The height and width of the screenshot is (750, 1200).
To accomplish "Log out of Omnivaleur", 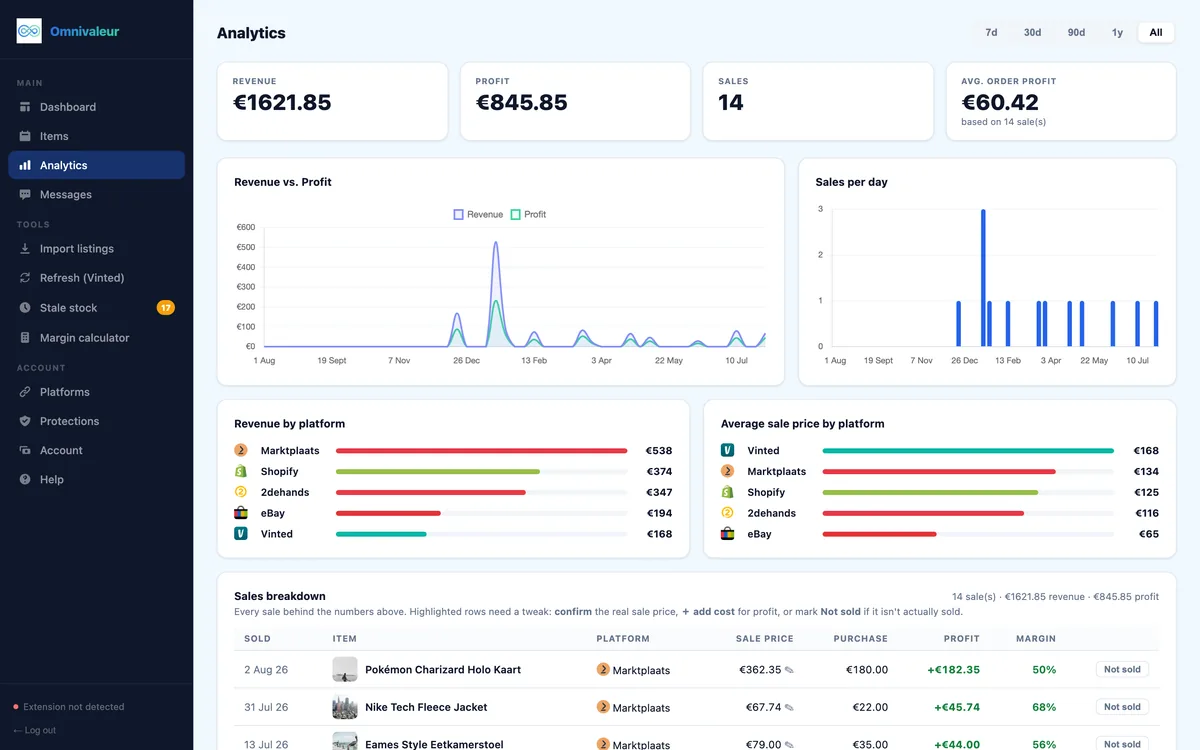I will [35, 730].
